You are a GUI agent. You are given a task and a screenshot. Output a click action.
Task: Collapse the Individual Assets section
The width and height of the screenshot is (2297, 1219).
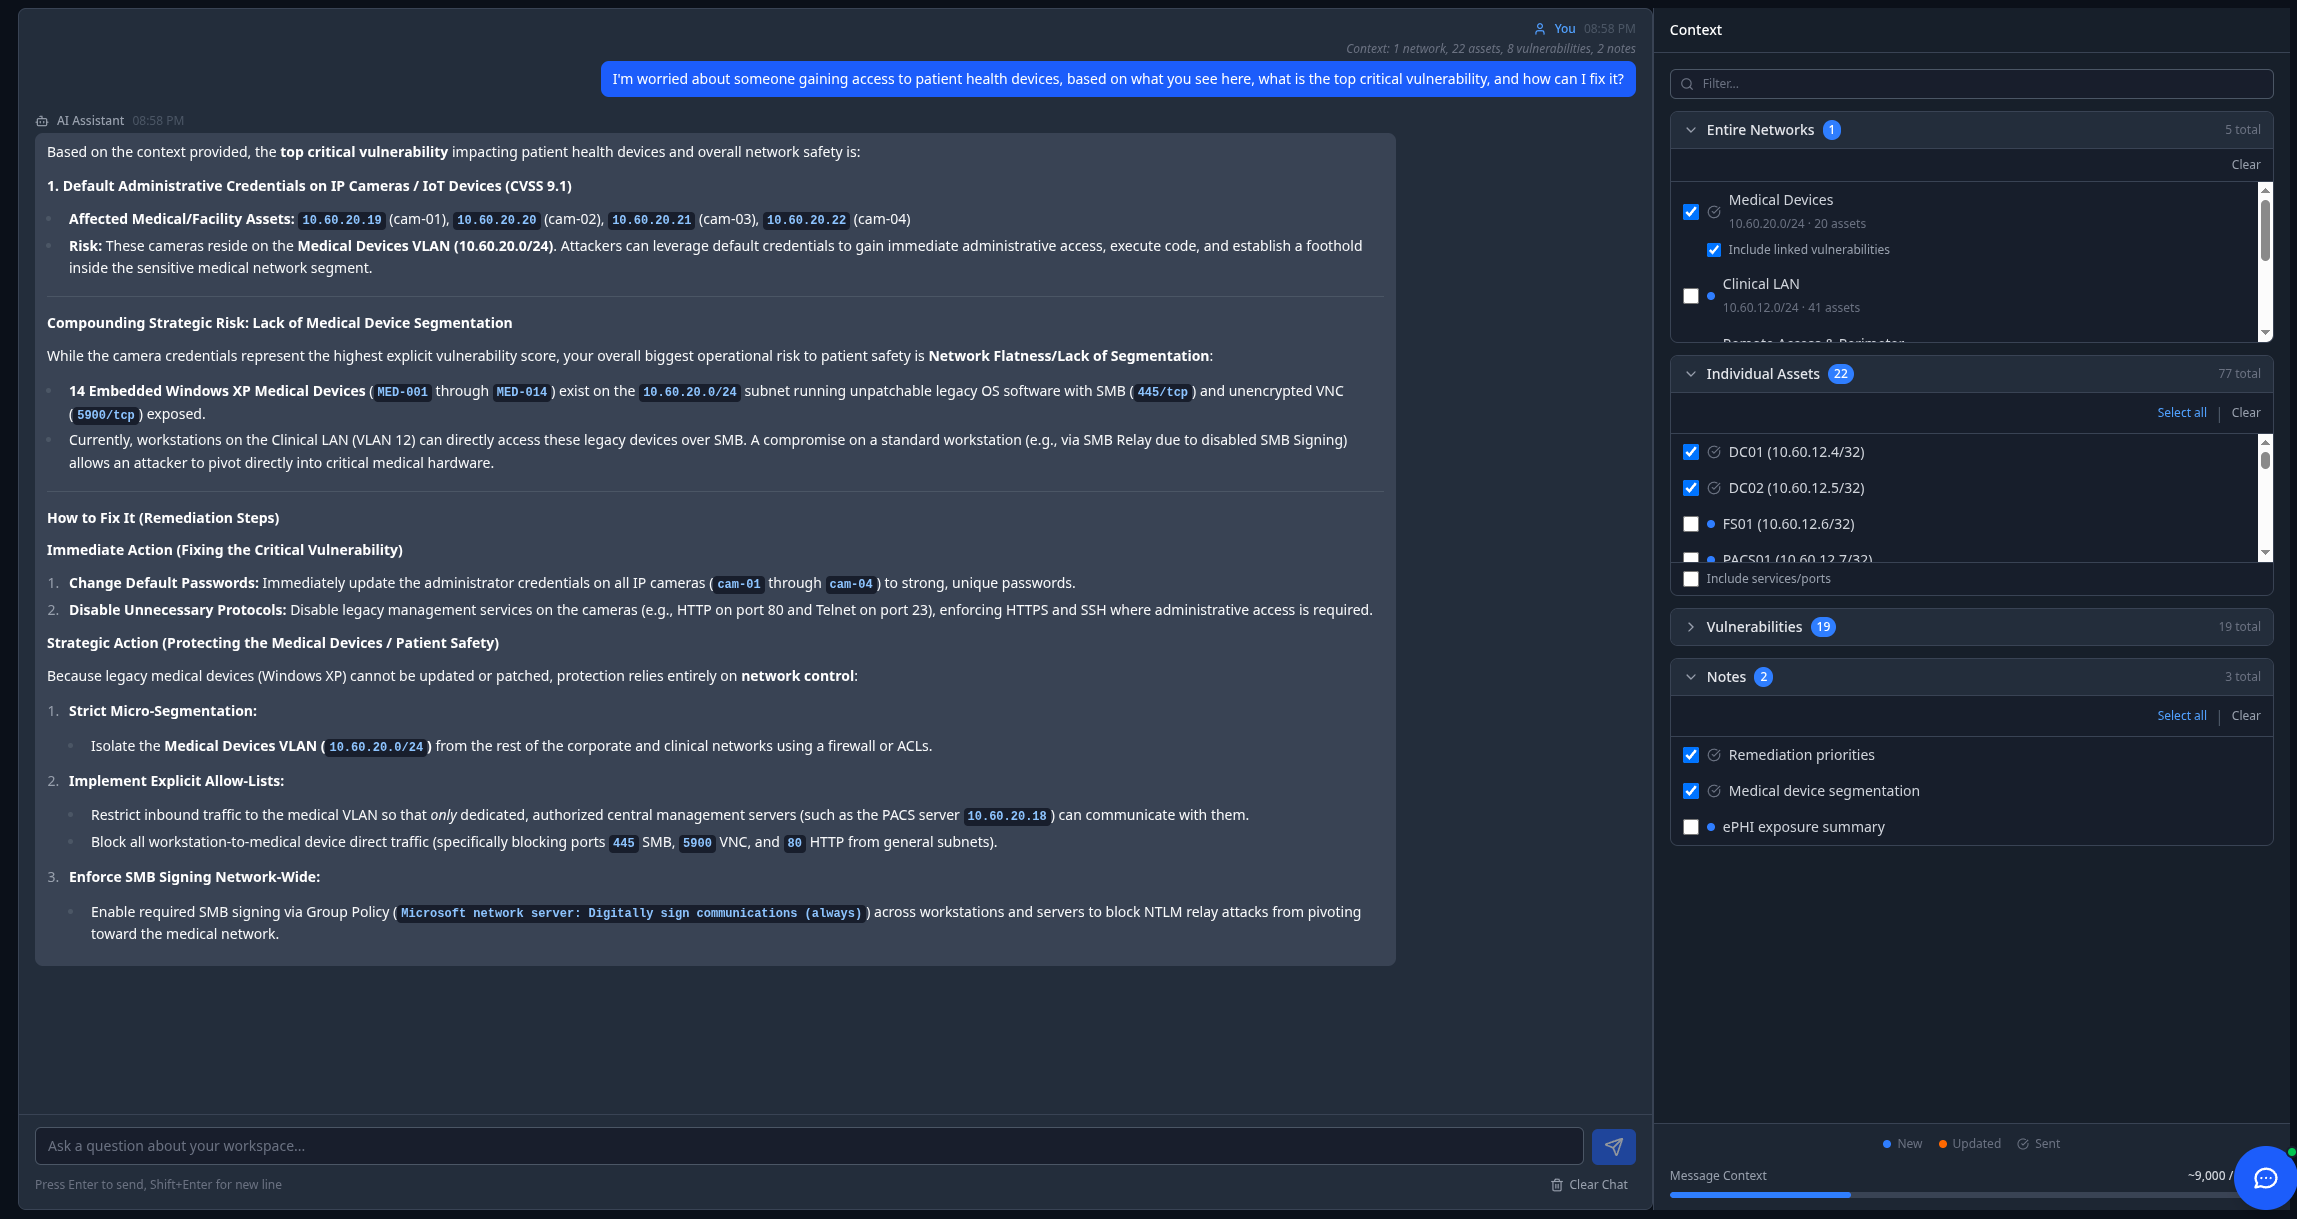tap(1691, 374)
